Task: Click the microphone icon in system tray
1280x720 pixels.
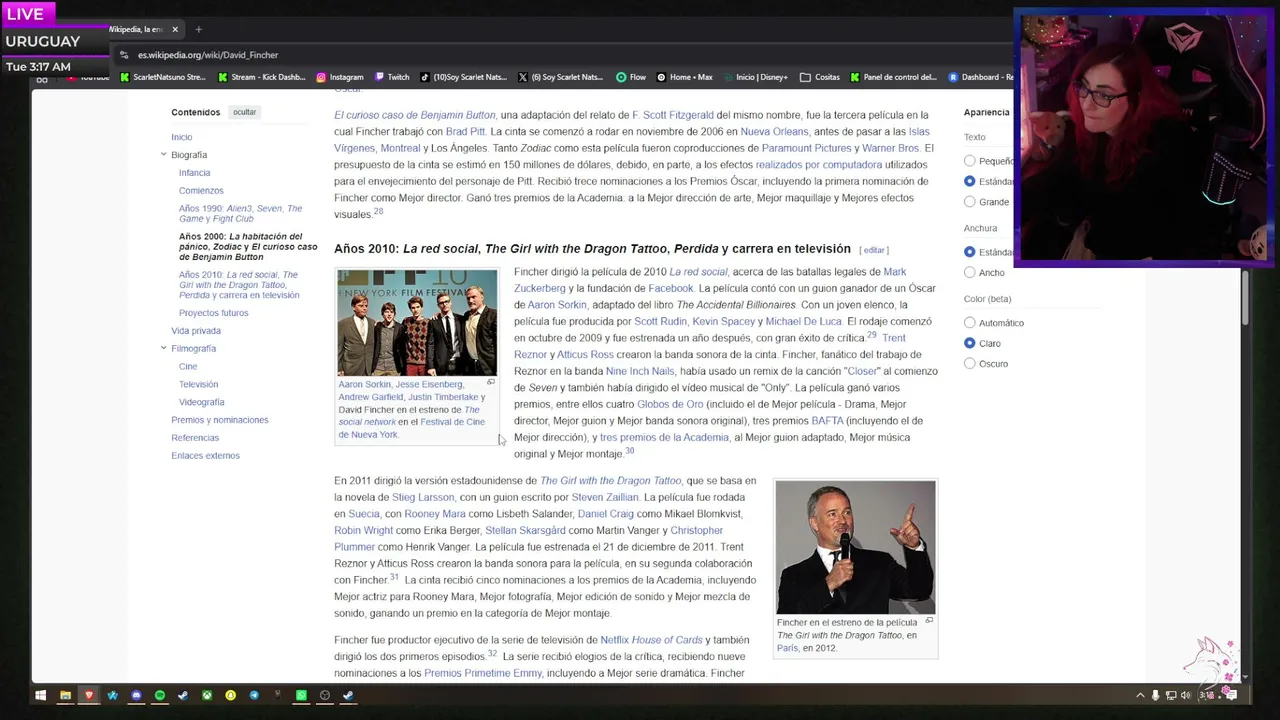Action: [x=1156, y=695]
